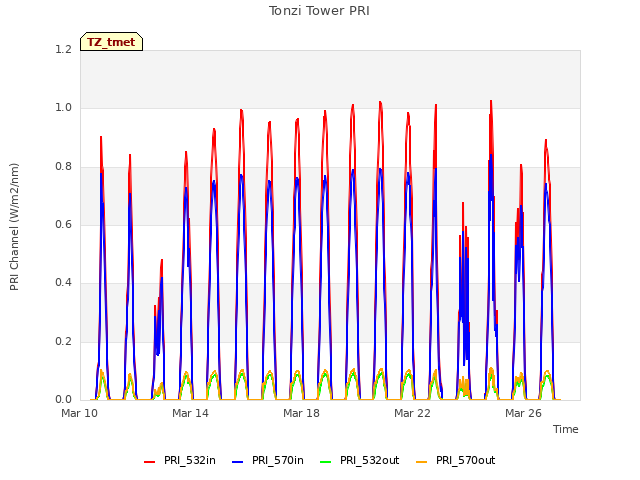
Task: Click the red PRI_532in legend swatch
Action: pos(150,461)
